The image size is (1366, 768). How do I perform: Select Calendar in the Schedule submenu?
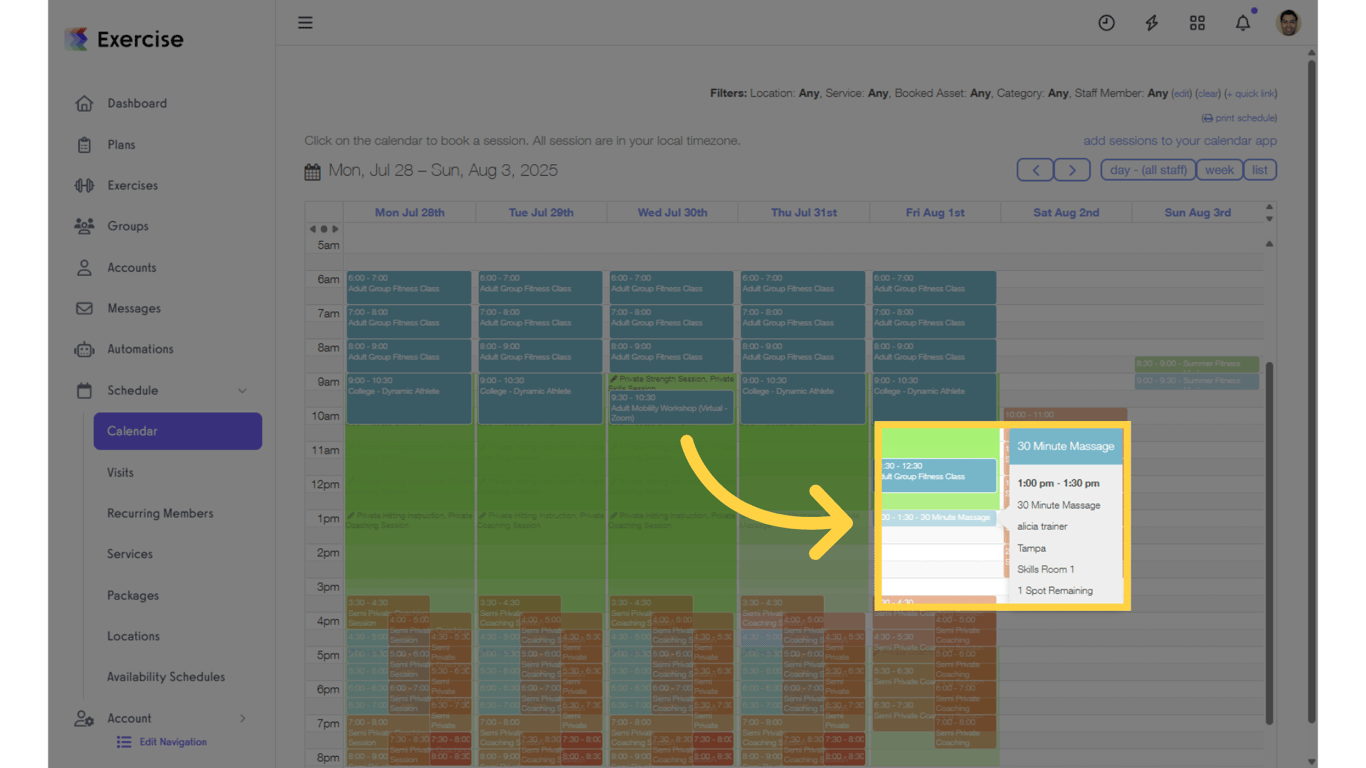(178, 431)
